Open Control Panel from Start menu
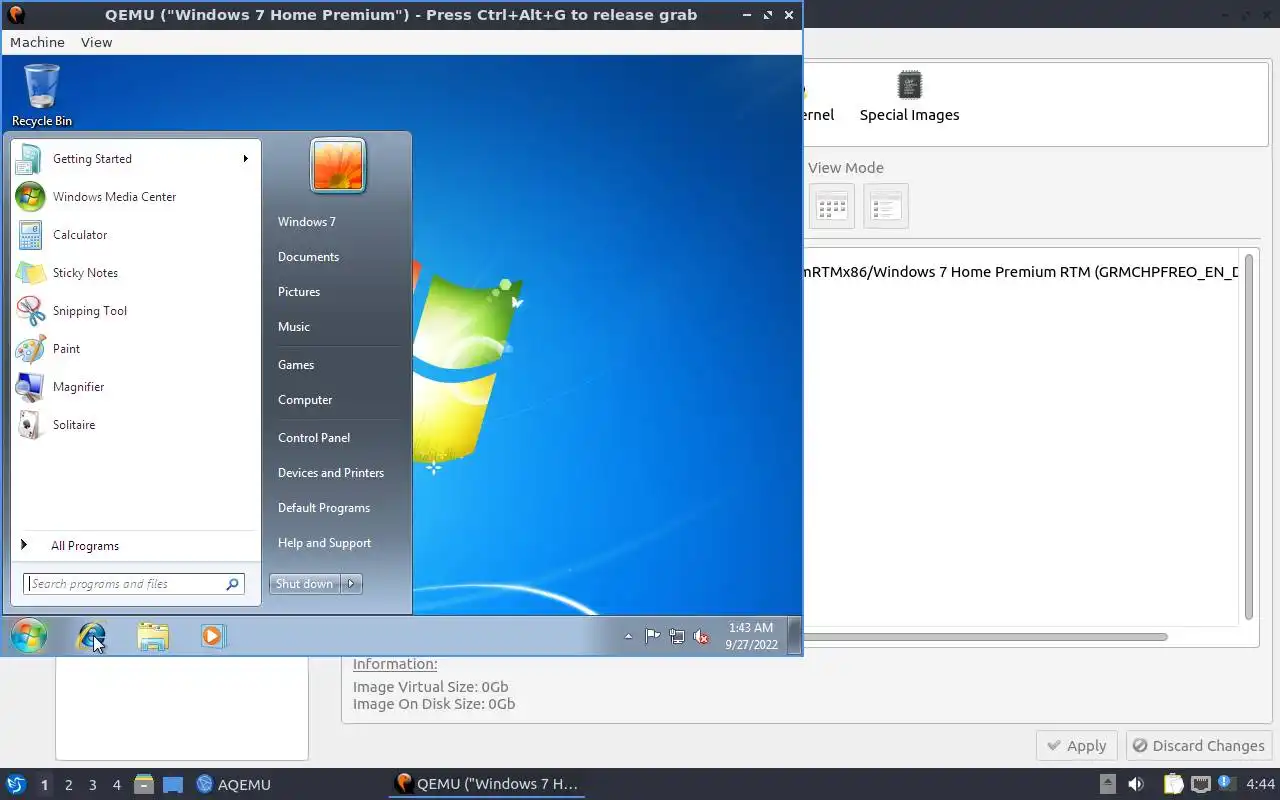 [314, 438]
